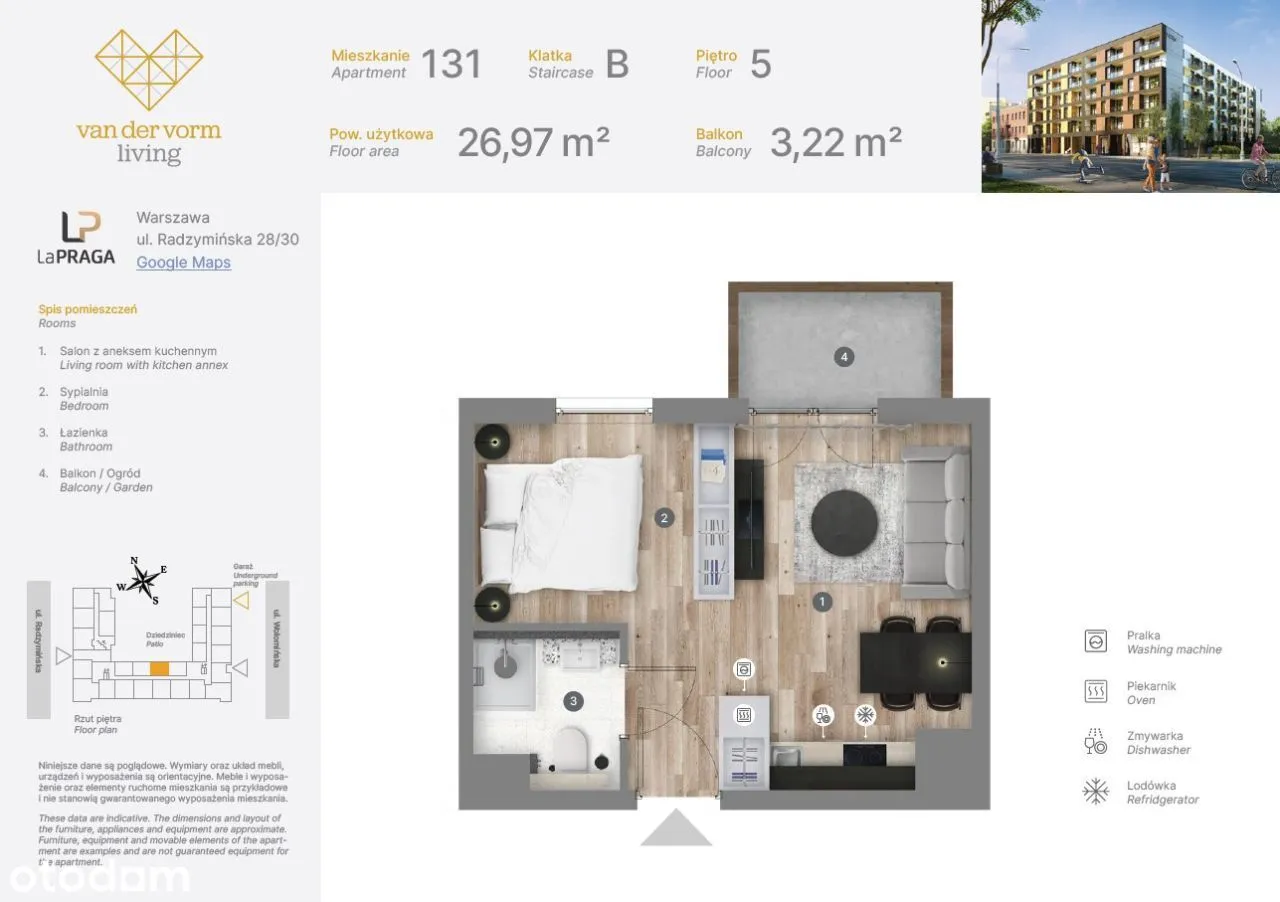Open the Google Maps link
The image size is (1280, 902).
(x=183, y=262)
